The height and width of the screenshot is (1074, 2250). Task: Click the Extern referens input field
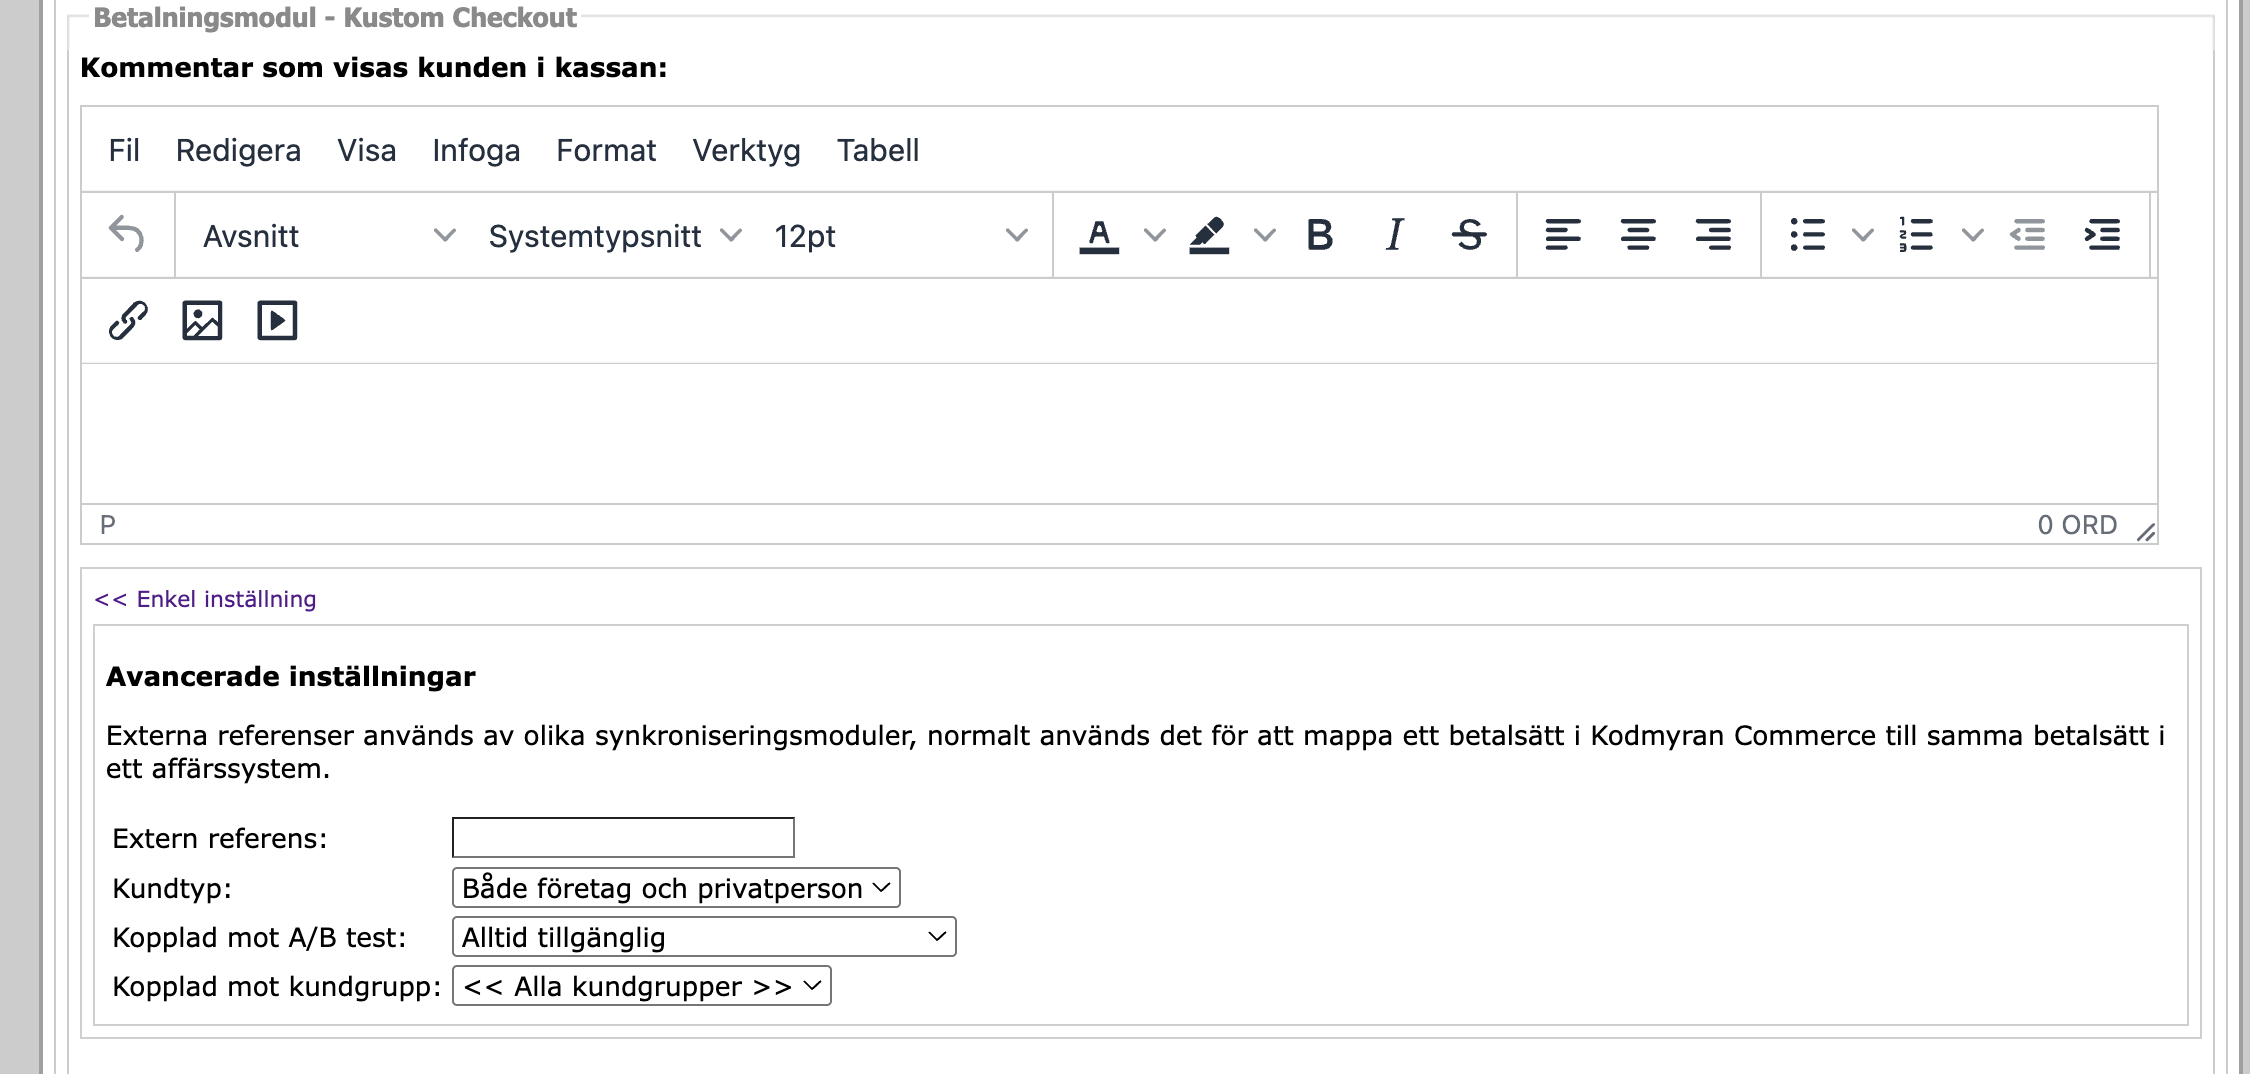(623, 838)
